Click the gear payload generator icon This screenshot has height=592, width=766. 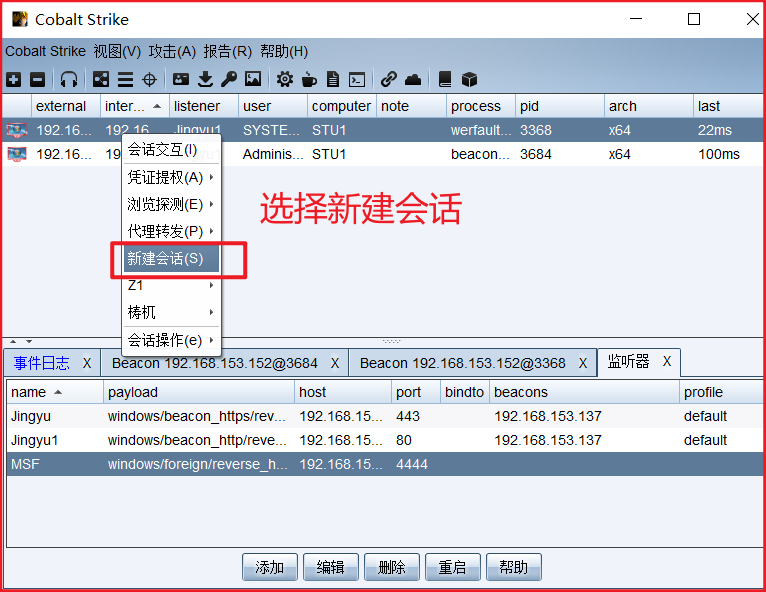point(284,79)
